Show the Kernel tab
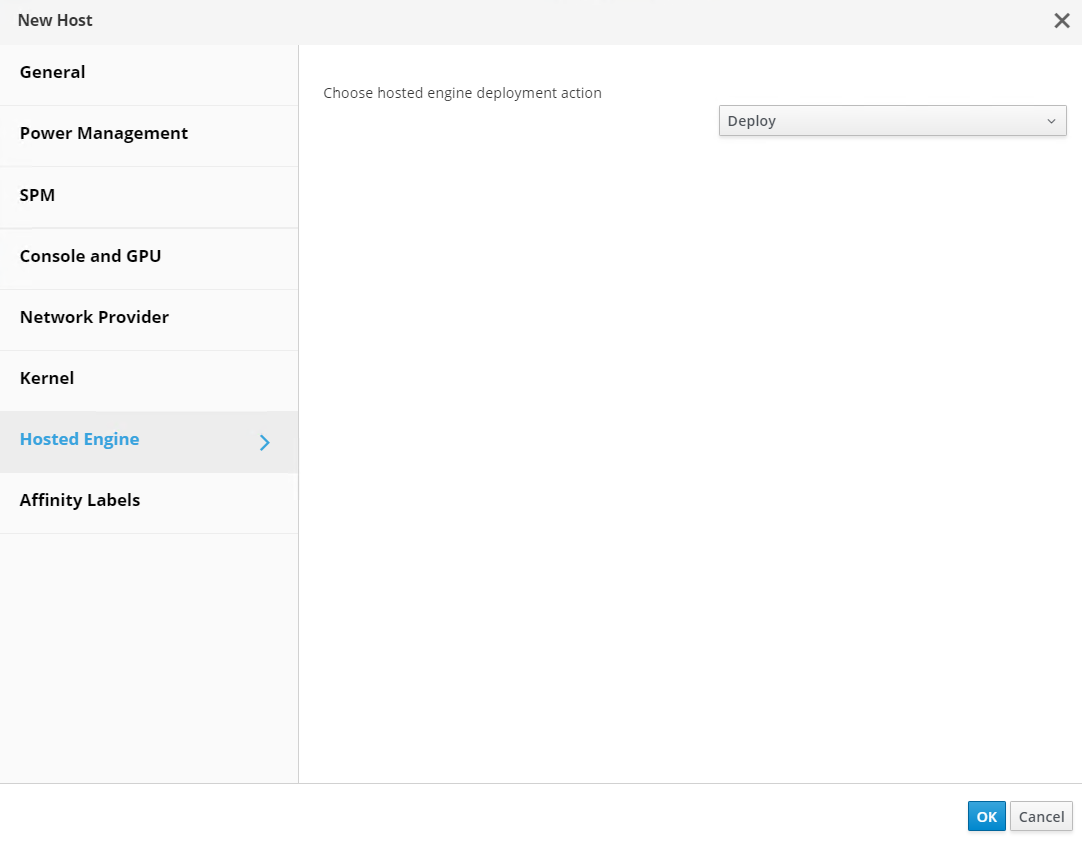Viewport: 1082px width, 848px height. click(x=47, y=378)
